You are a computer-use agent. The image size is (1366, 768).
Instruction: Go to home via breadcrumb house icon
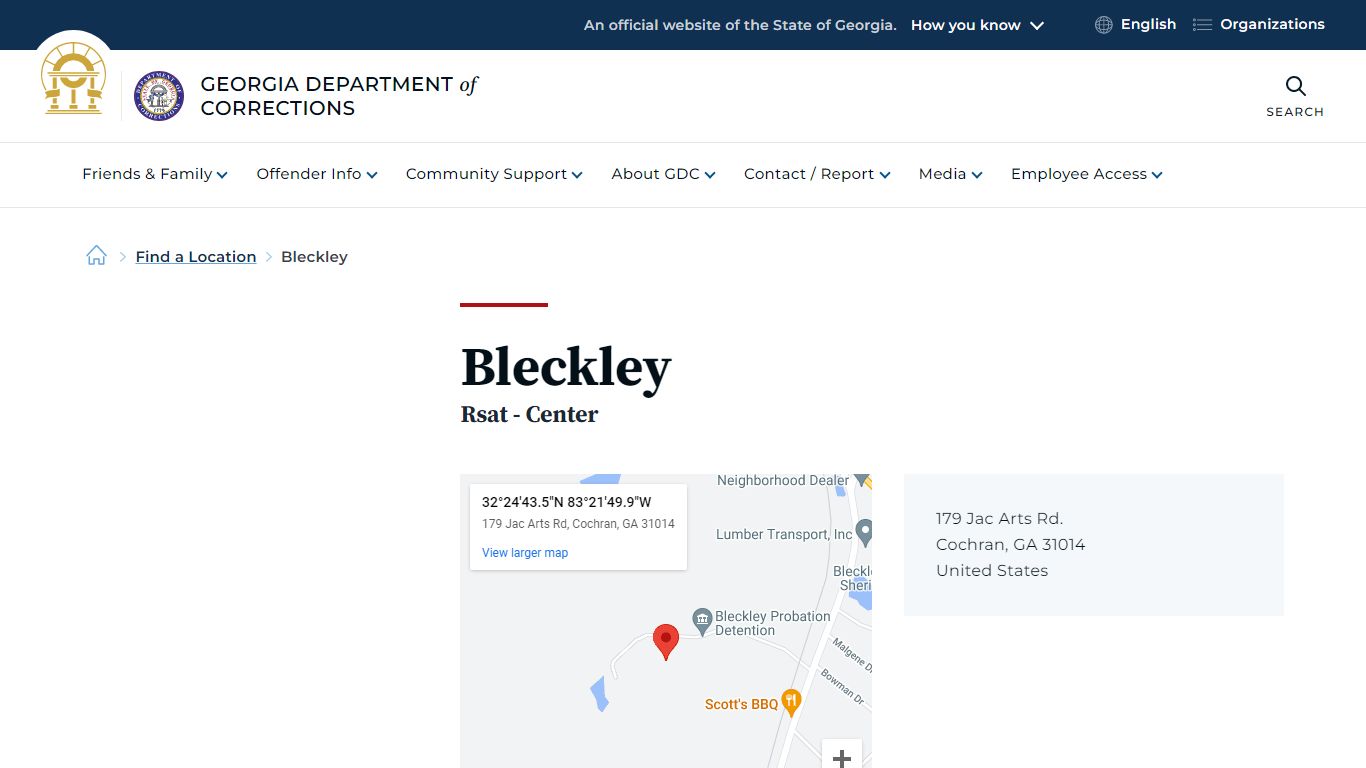pos(96,256)
